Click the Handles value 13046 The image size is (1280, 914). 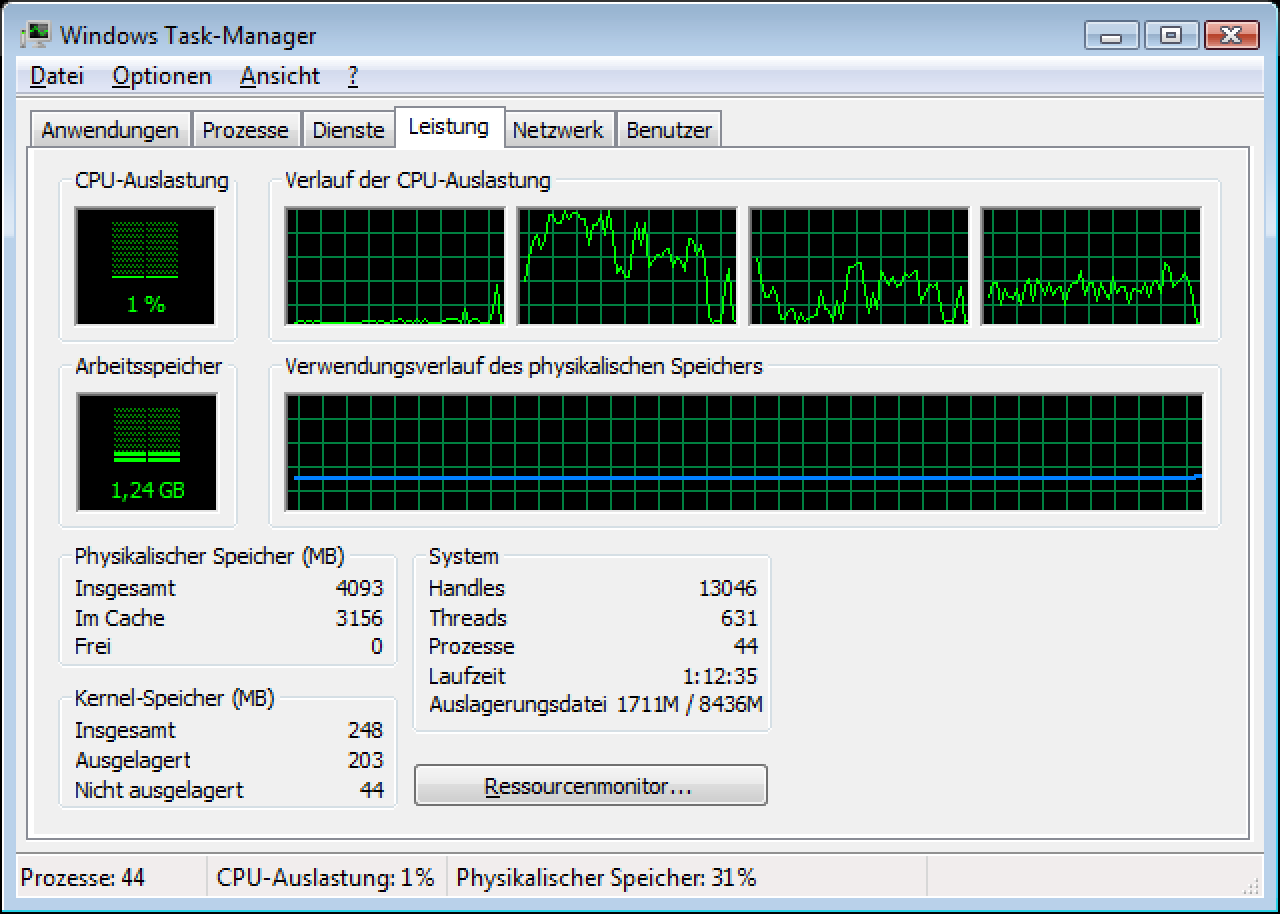coord(728,589)
